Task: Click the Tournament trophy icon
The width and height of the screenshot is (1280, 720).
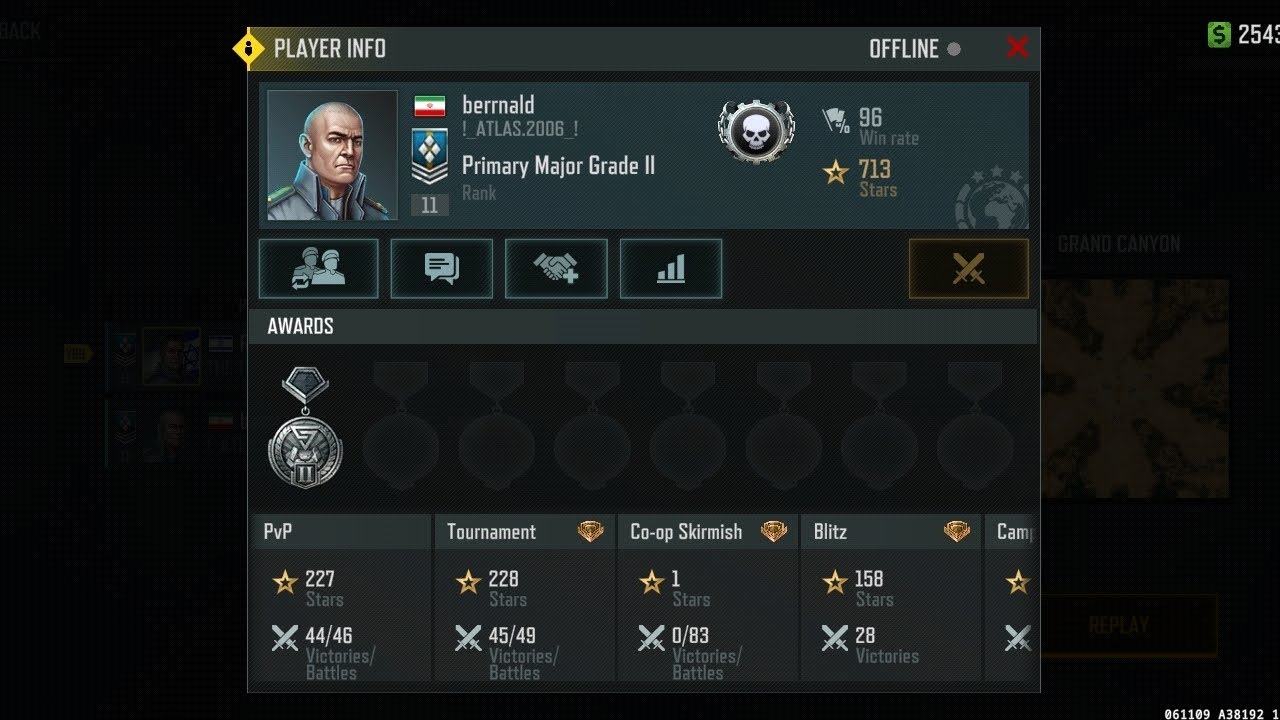Action: pos(591,532)
